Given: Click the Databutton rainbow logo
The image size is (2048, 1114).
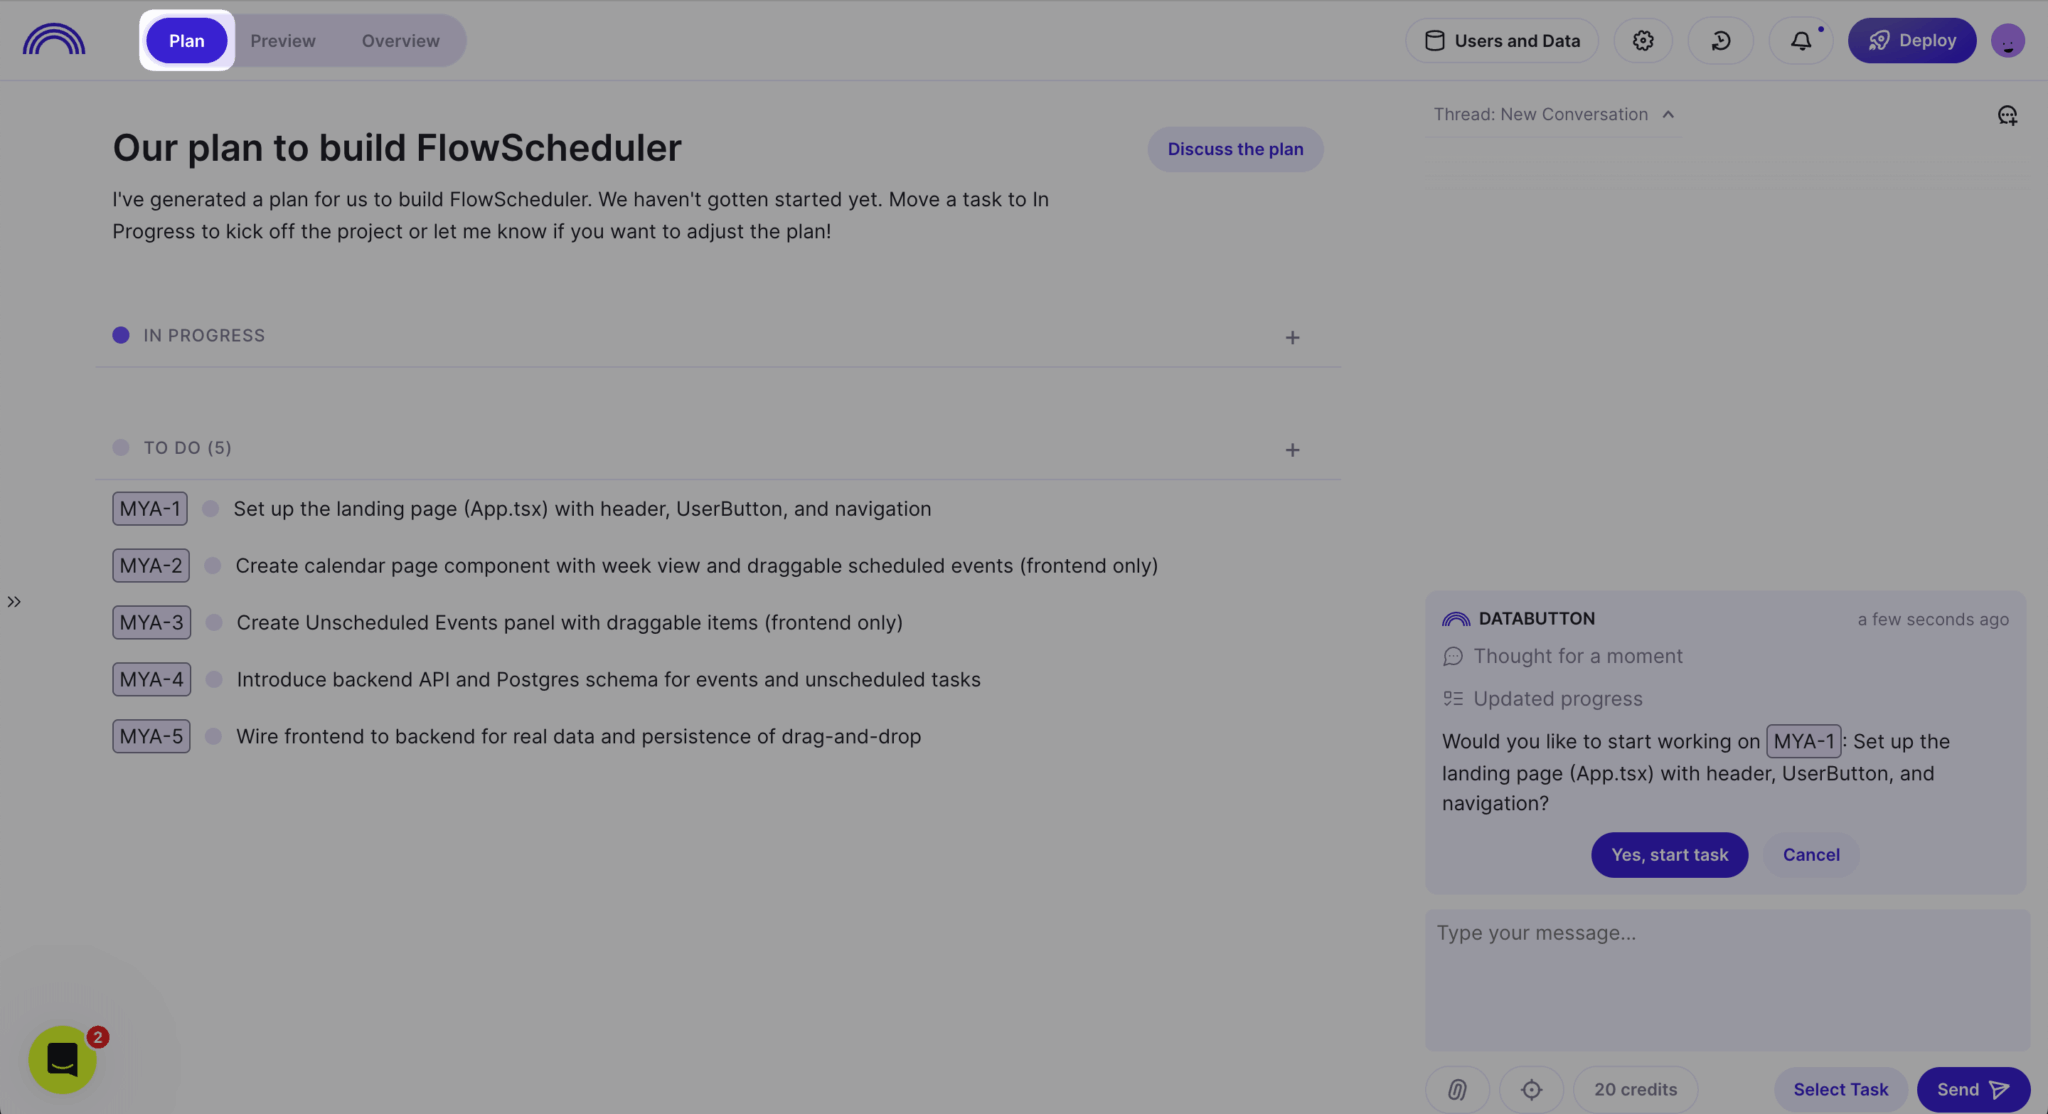Looking at the screenshot, I should tap(54, 39).
